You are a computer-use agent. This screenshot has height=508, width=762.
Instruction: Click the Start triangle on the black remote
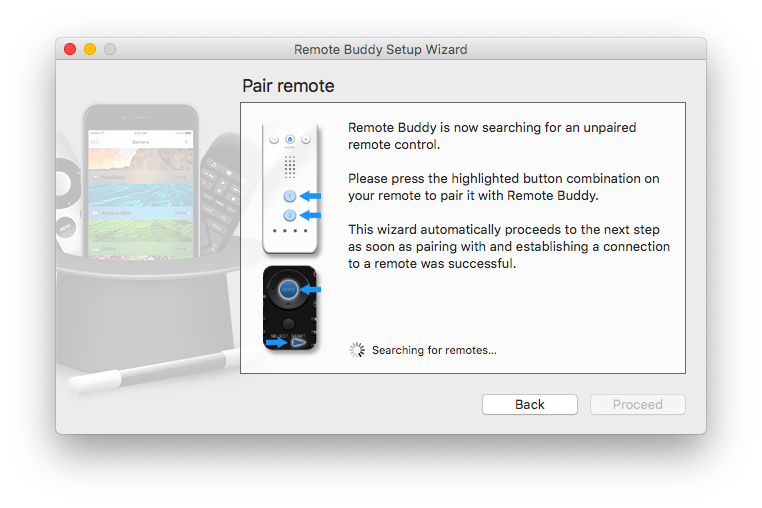click(298, 343)
